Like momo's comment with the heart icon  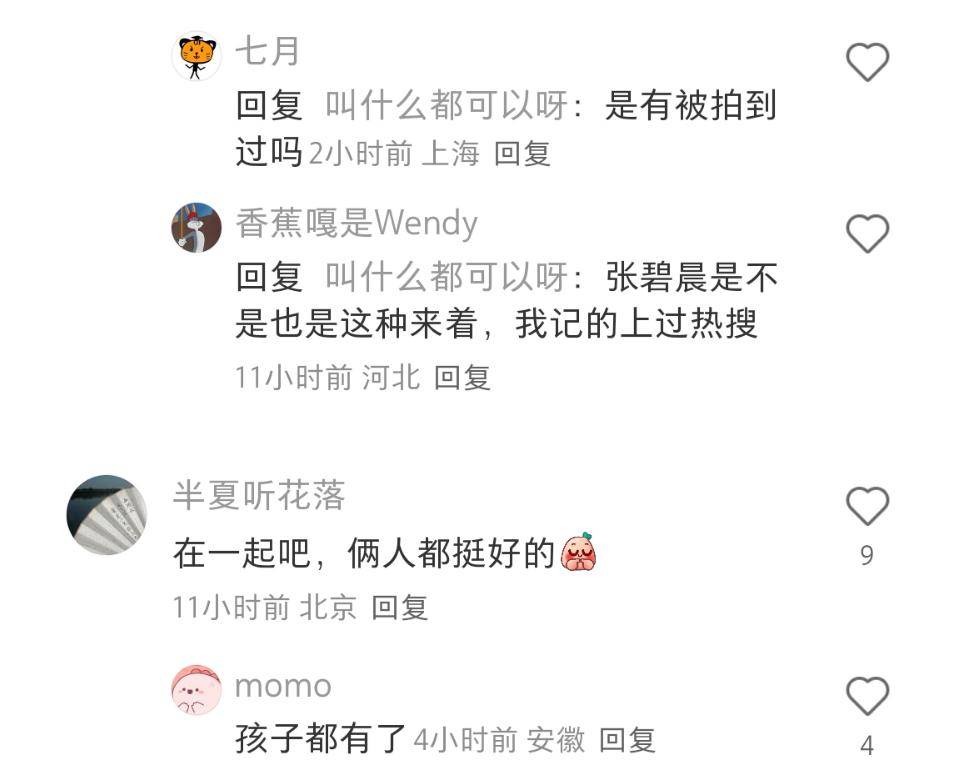(x=867, y=696)
